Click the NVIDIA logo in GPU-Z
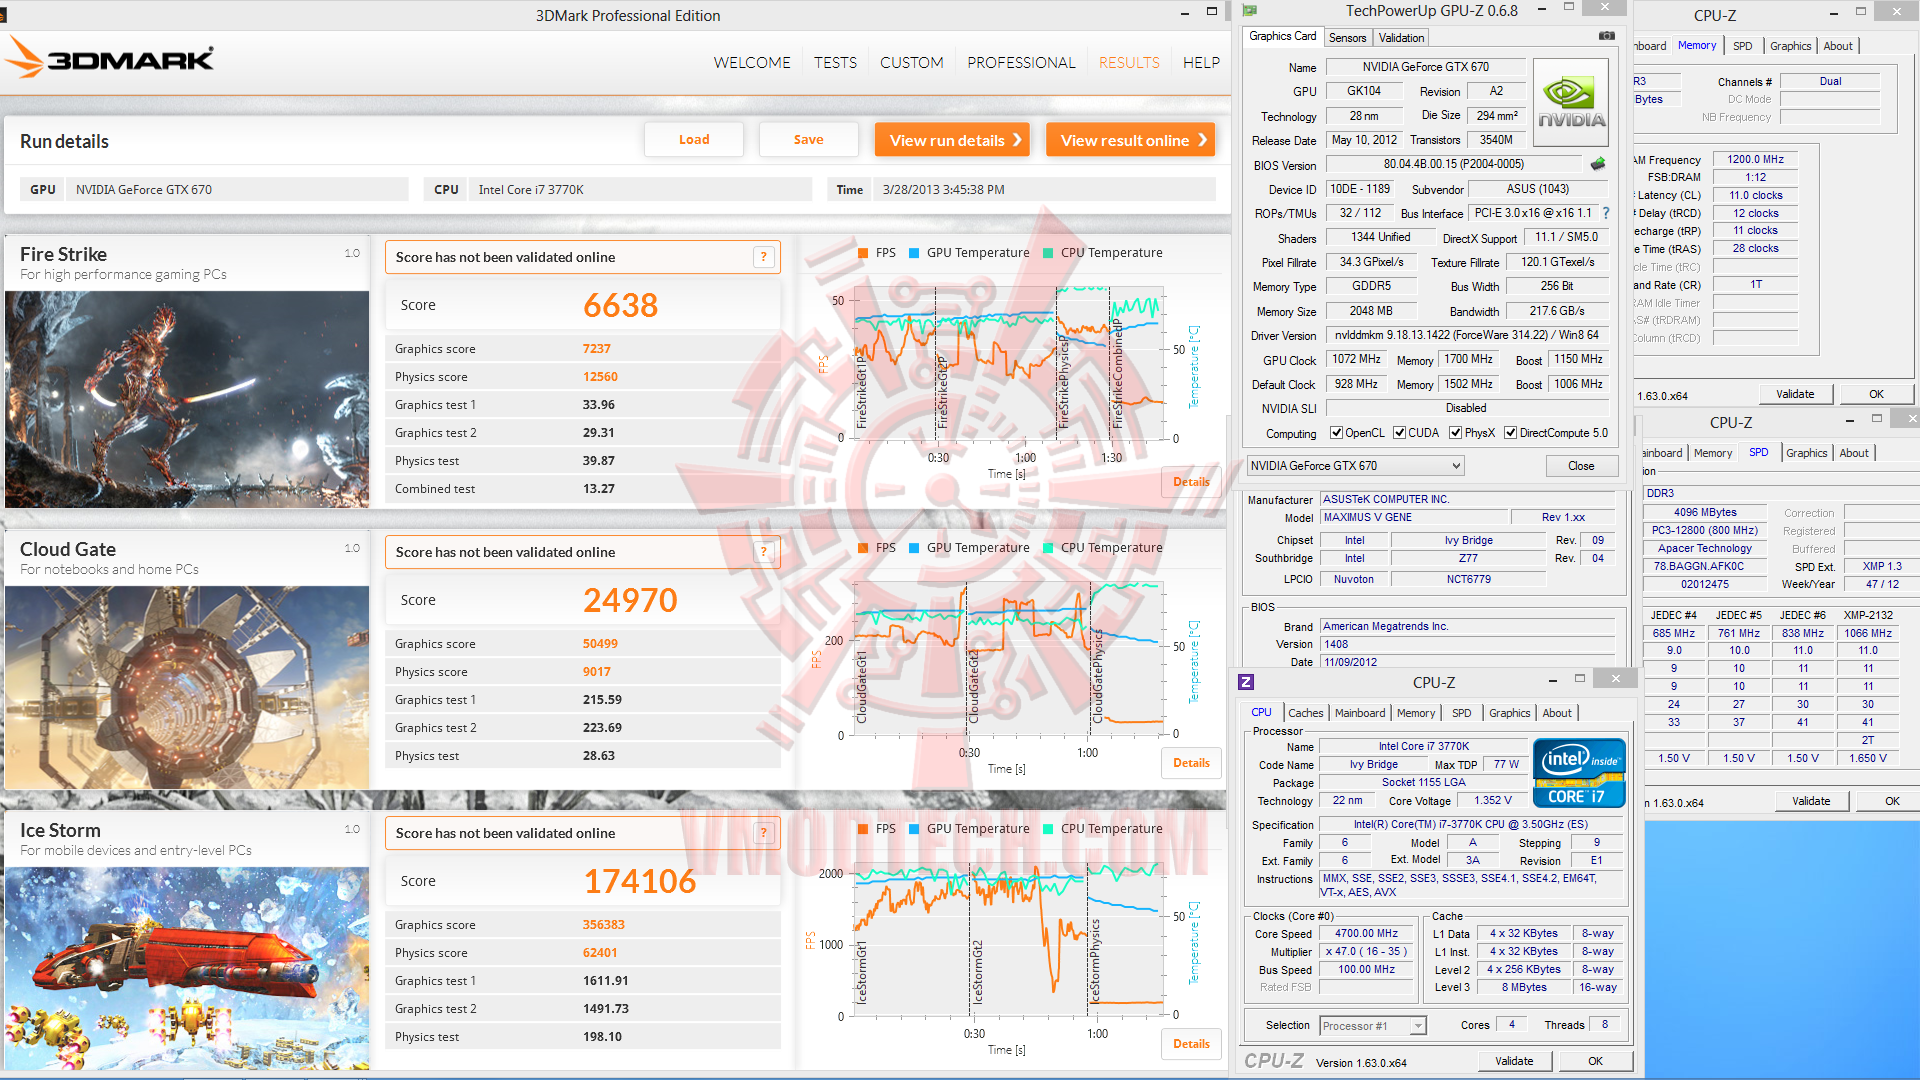The height and width of the screenshot is (1080, 1920). pyautogui.click(x=1571, y=103)
